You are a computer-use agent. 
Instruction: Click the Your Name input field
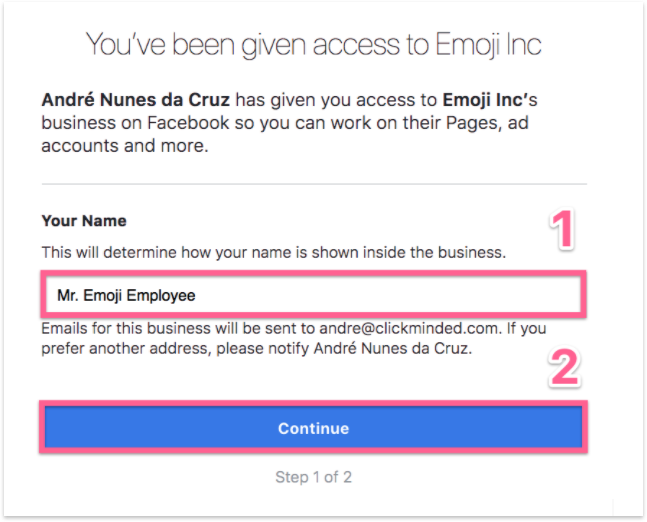pyautogui.click(x=312, y=296)
